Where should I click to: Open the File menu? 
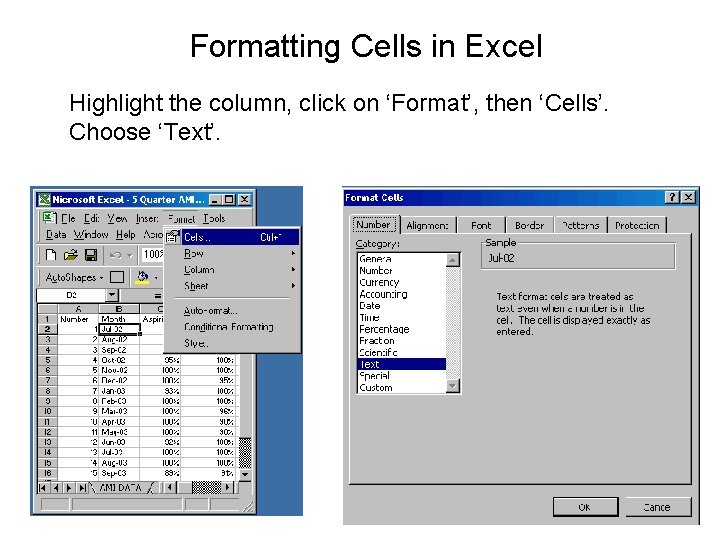click(x=68, y=218)
